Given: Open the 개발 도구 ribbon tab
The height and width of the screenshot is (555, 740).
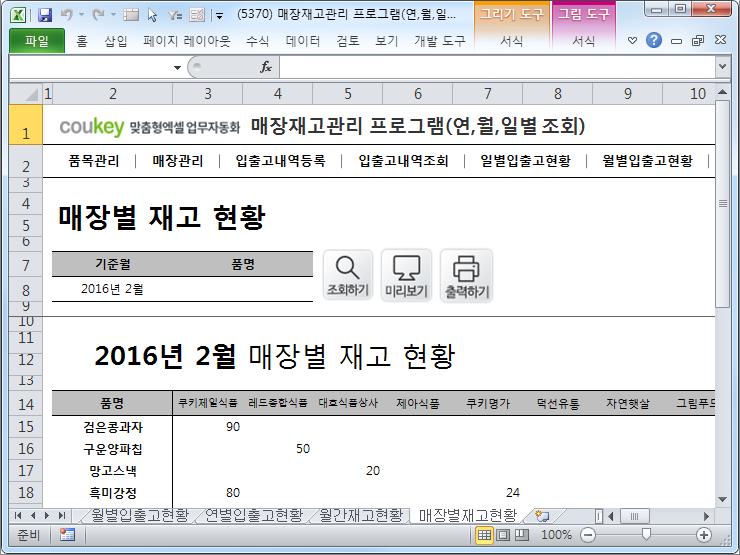Looking at the screenshot, I should pos(440,41).
